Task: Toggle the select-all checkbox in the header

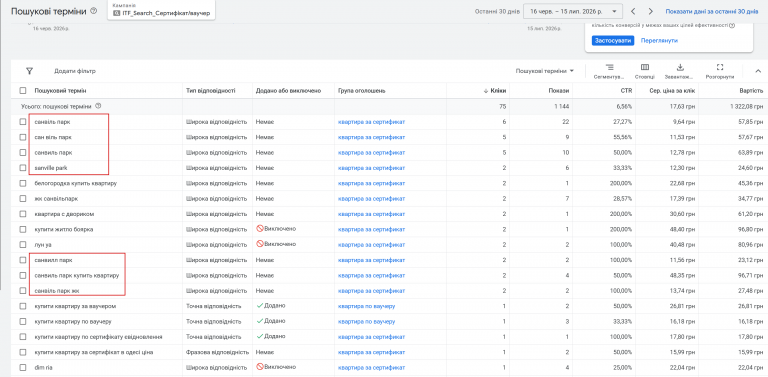Action: point(23,91)
